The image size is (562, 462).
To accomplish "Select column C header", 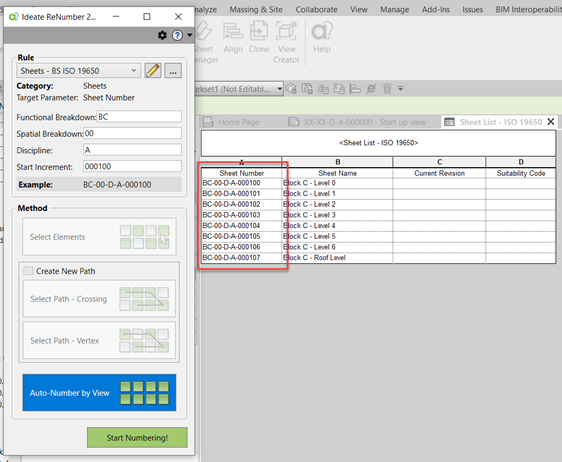I will click(x=439, y=162).
